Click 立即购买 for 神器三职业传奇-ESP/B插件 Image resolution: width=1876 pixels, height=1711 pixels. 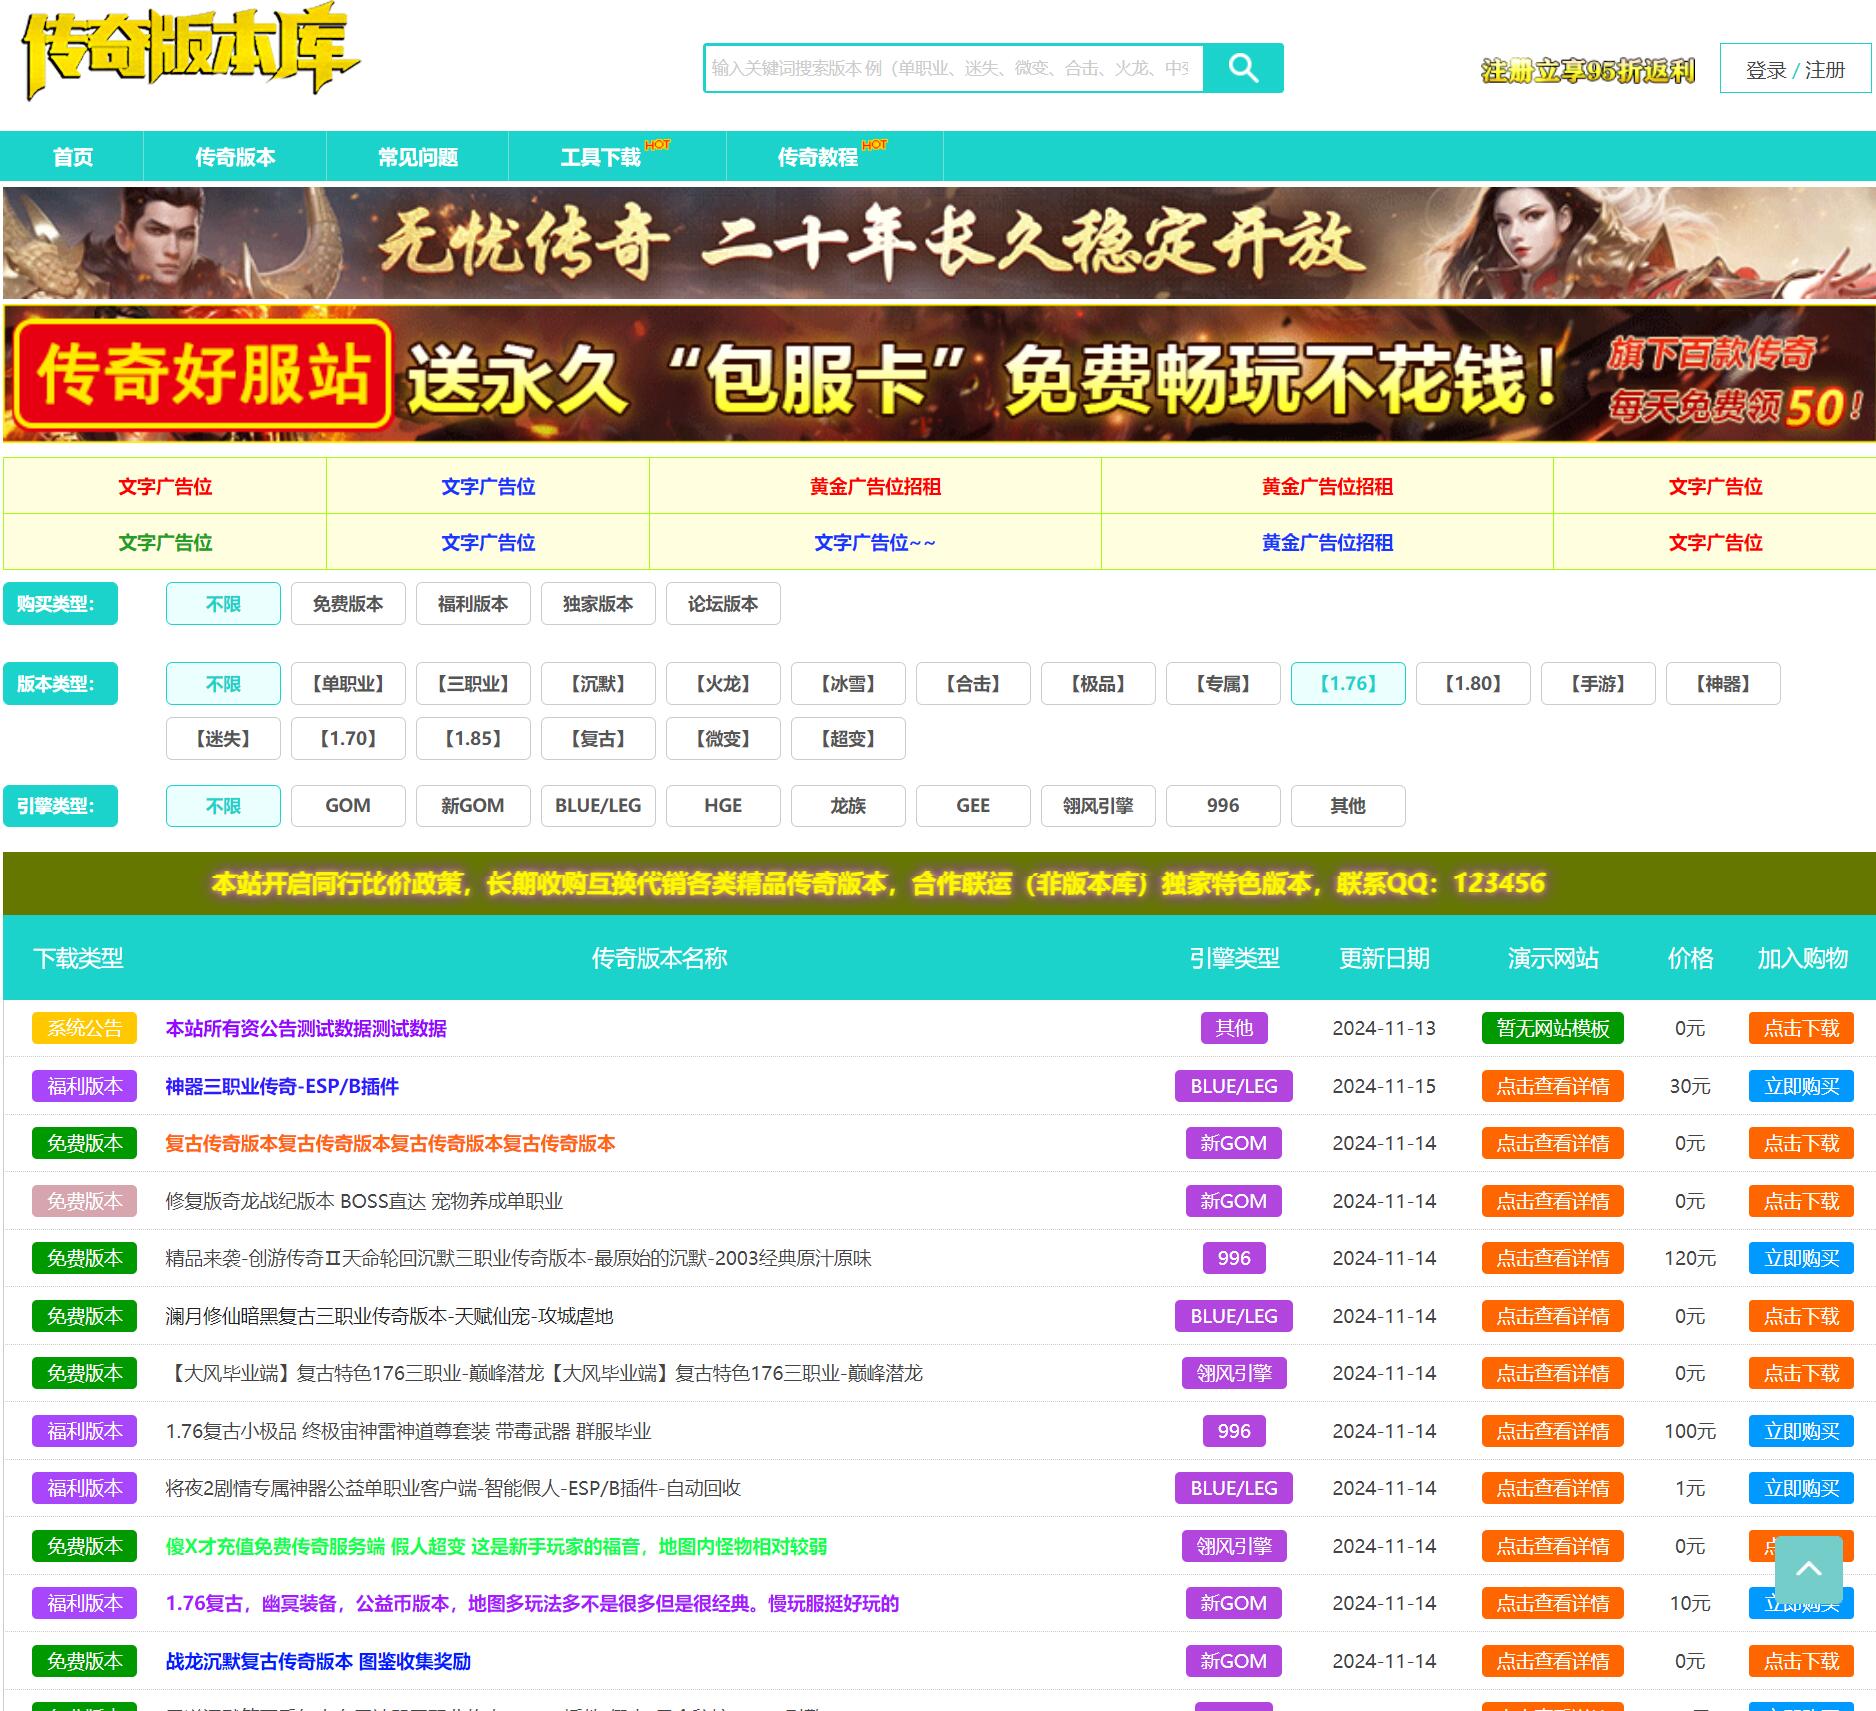(1800, 1086)
